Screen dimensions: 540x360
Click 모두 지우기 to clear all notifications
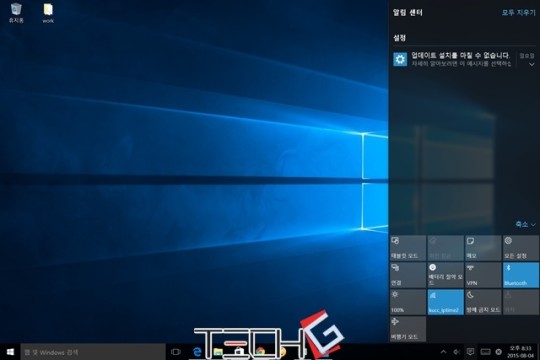pyautogui.click(x=519, y=13)
